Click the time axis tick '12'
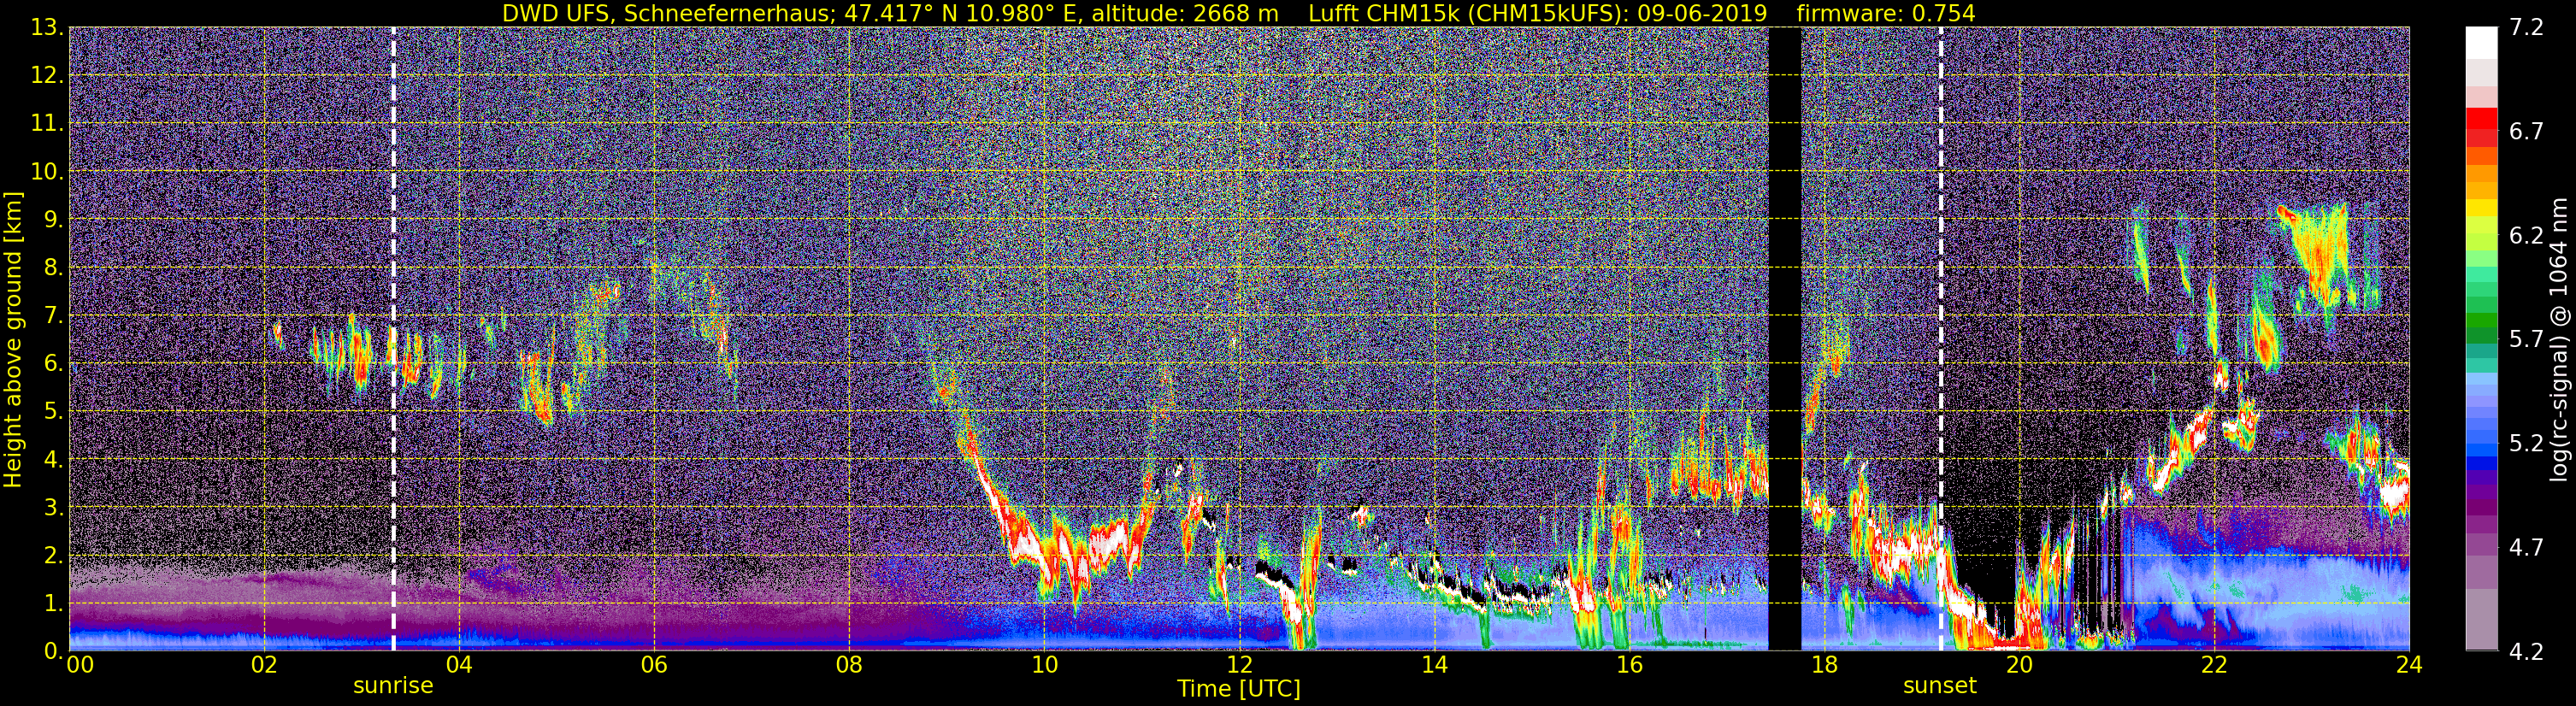This screenshot has width=2576, height=706. [x=1239, y=666]
